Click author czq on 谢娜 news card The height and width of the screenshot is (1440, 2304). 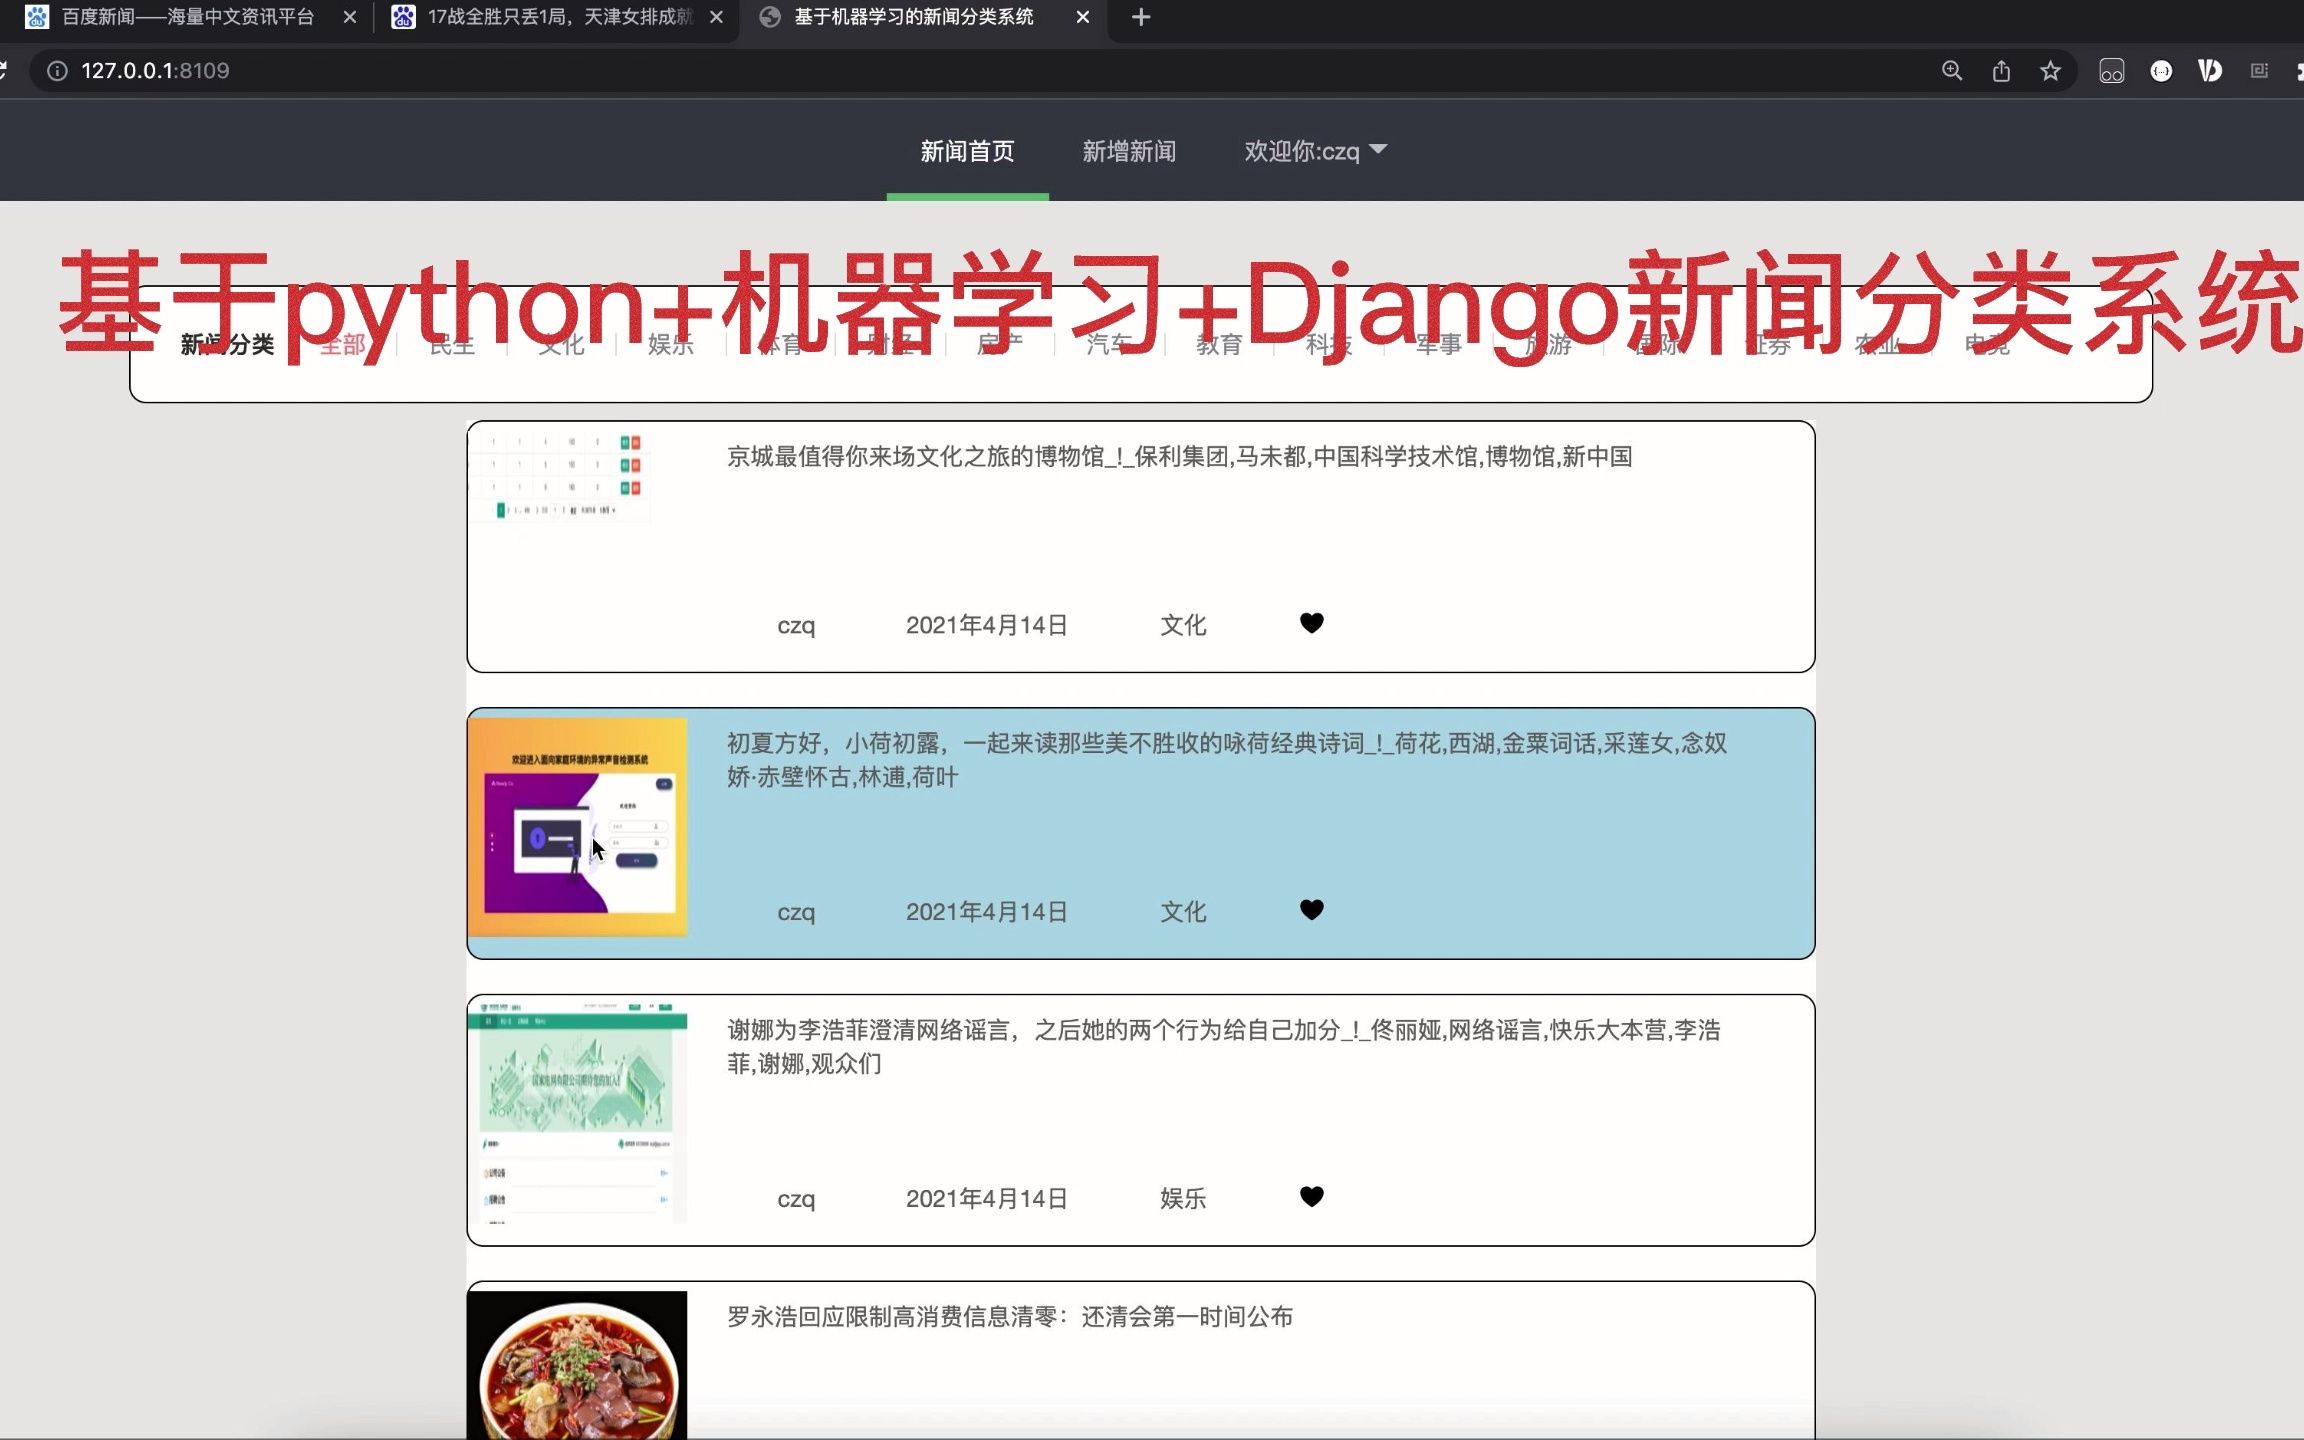tap(796, 1200)
